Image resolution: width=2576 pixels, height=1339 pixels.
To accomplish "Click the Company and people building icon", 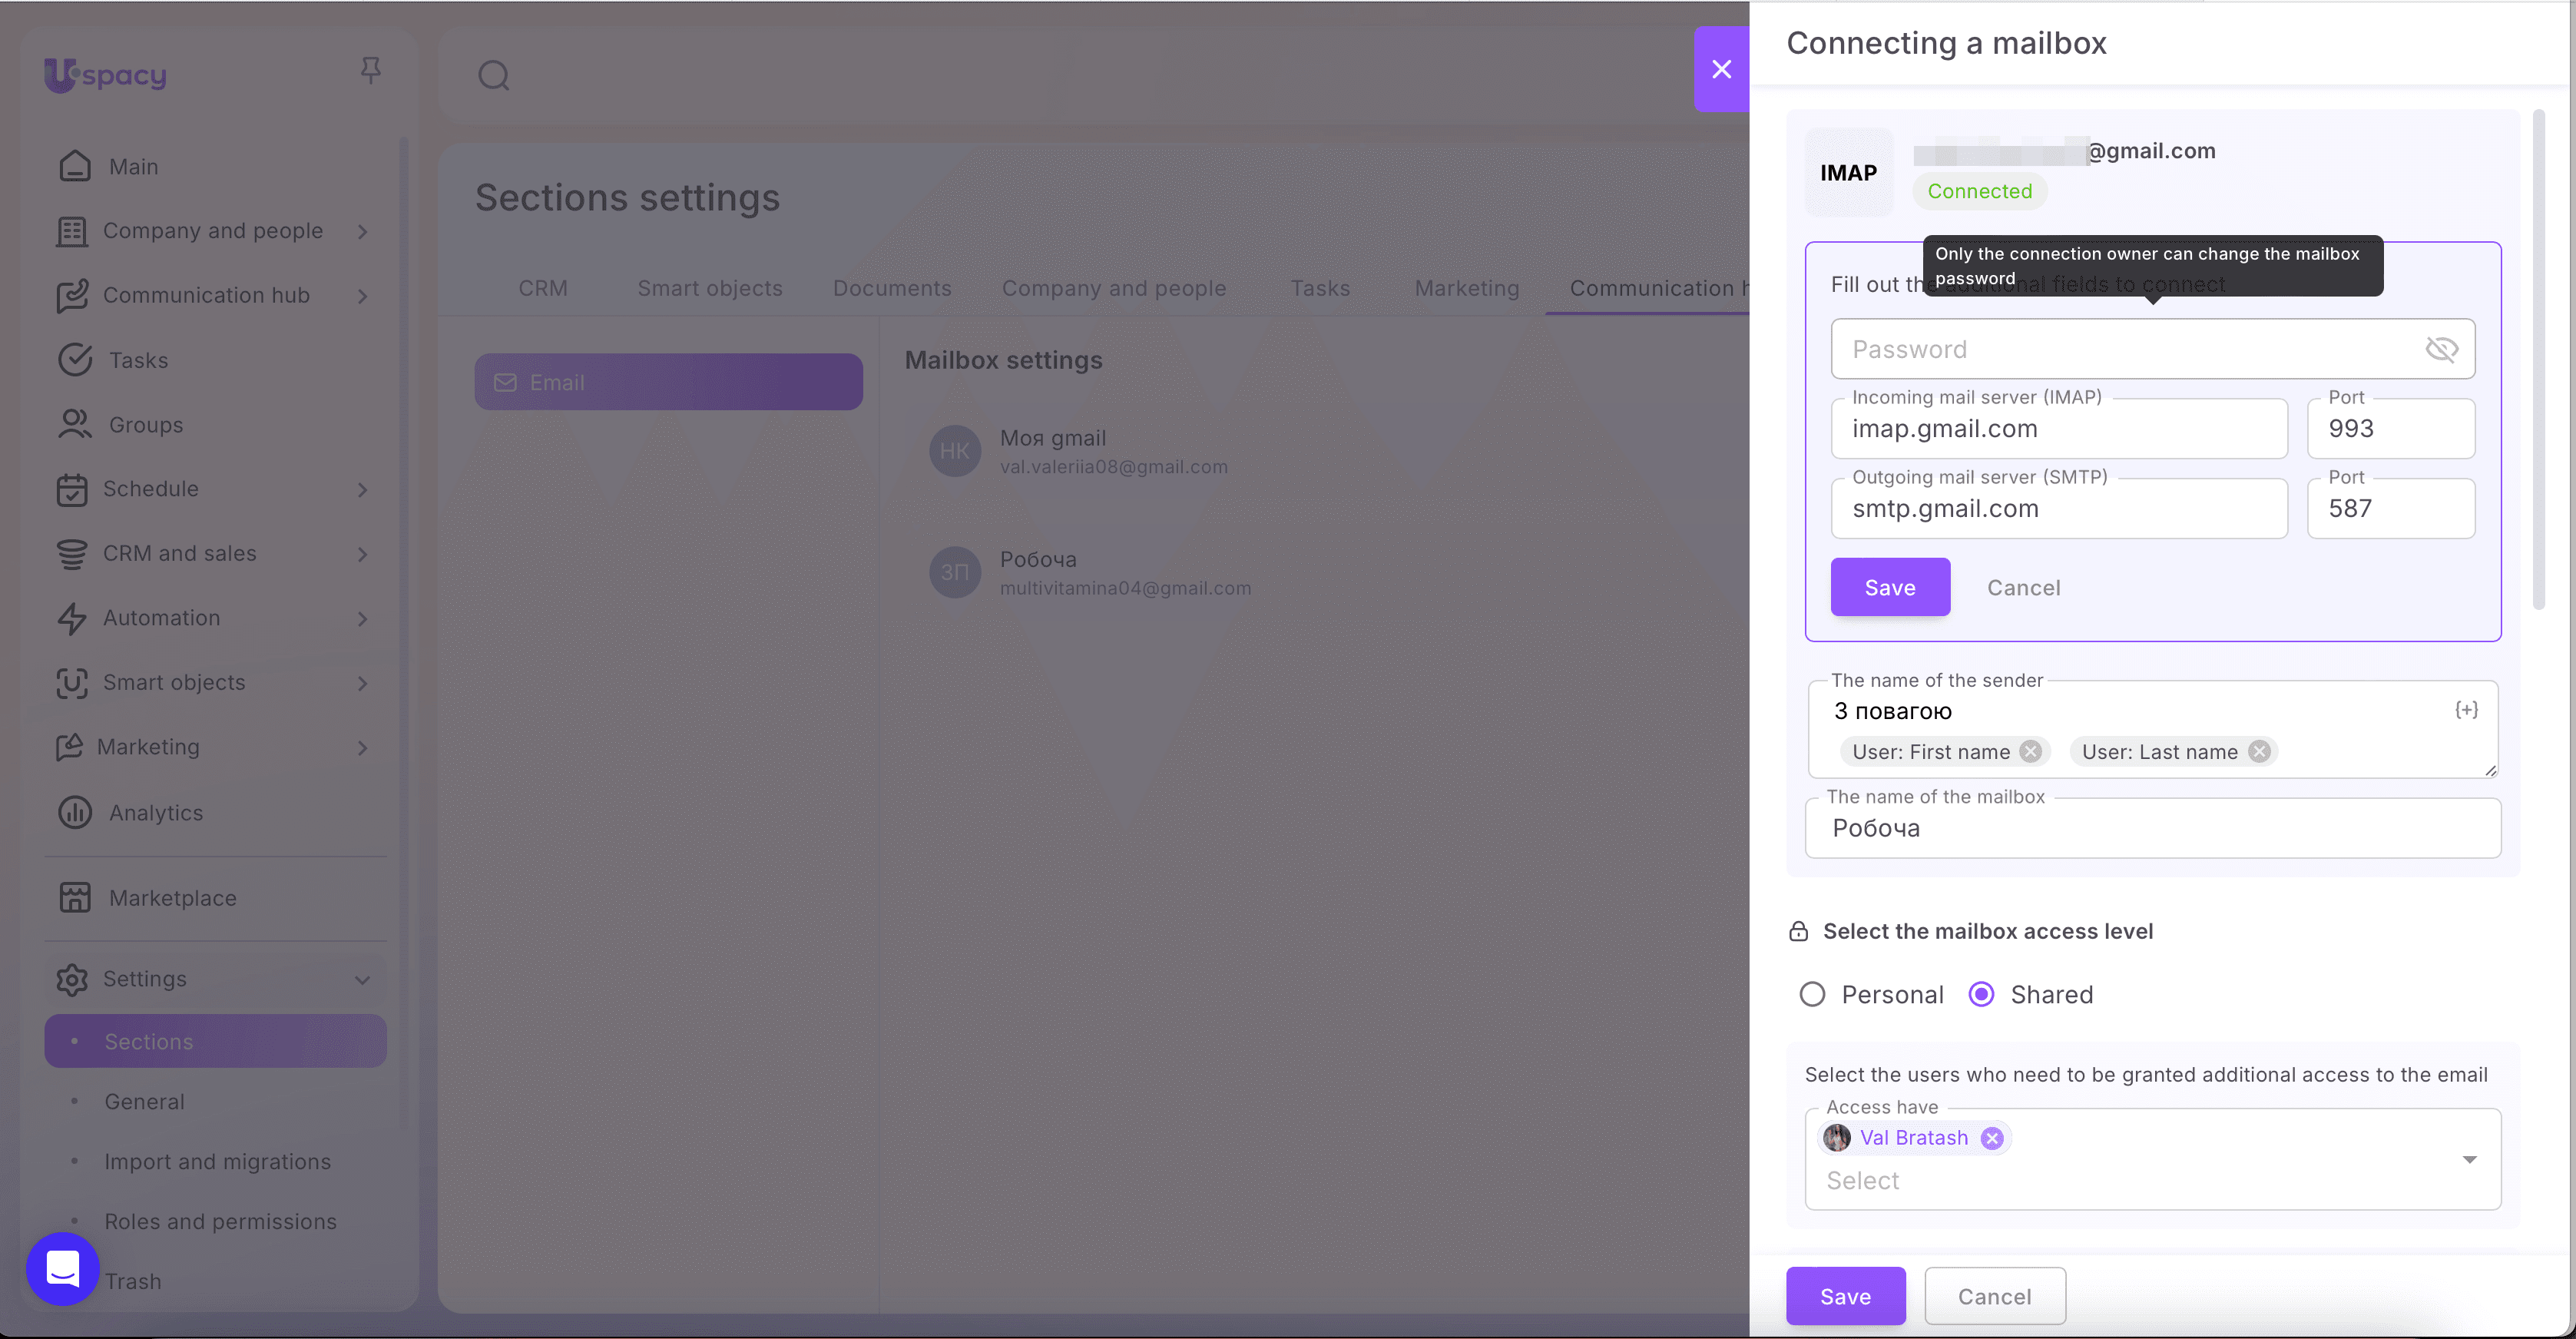I will pyautogui.click(x=72, y=231).
